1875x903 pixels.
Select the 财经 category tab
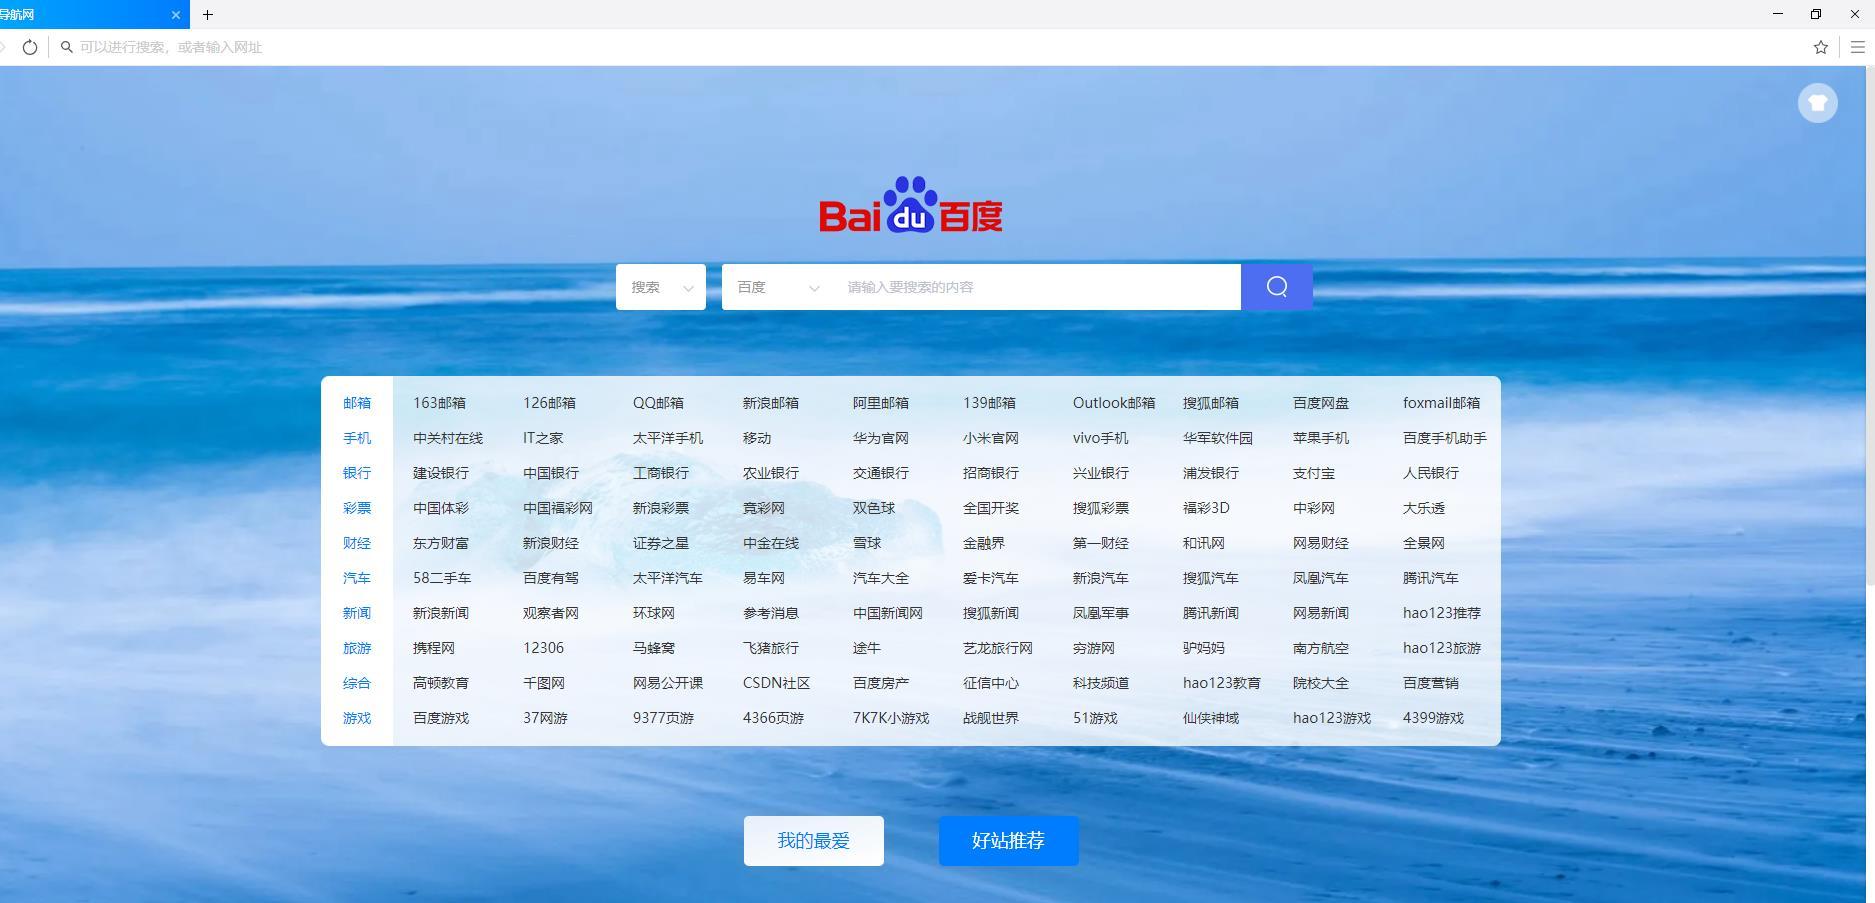pyautogui.click(x=357, y=543)
